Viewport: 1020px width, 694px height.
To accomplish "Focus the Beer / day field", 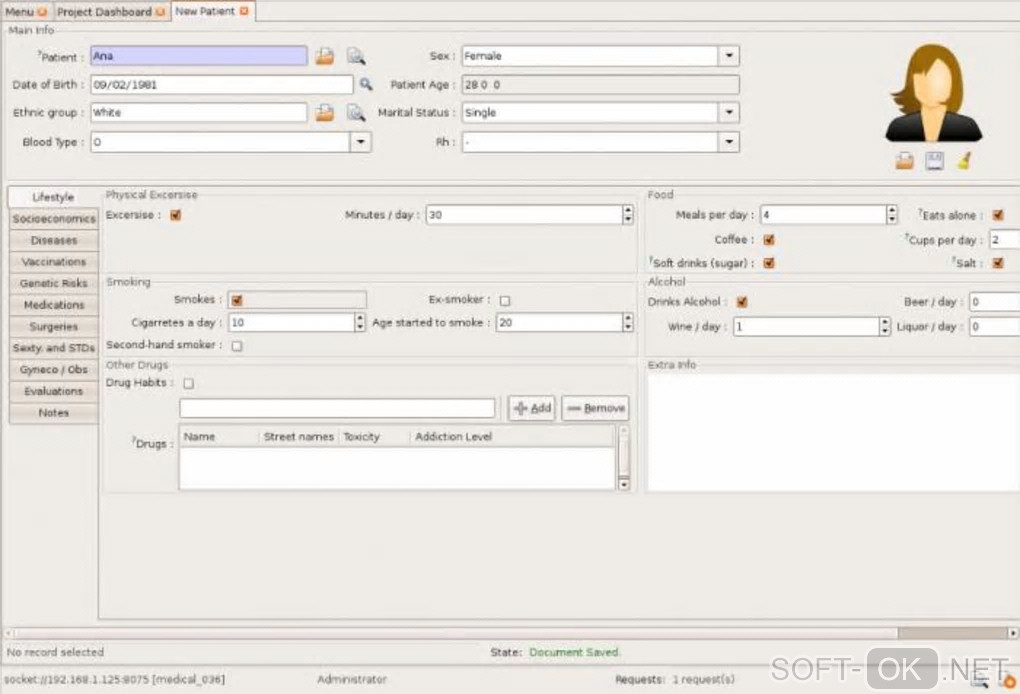I will tap(994, 302).
